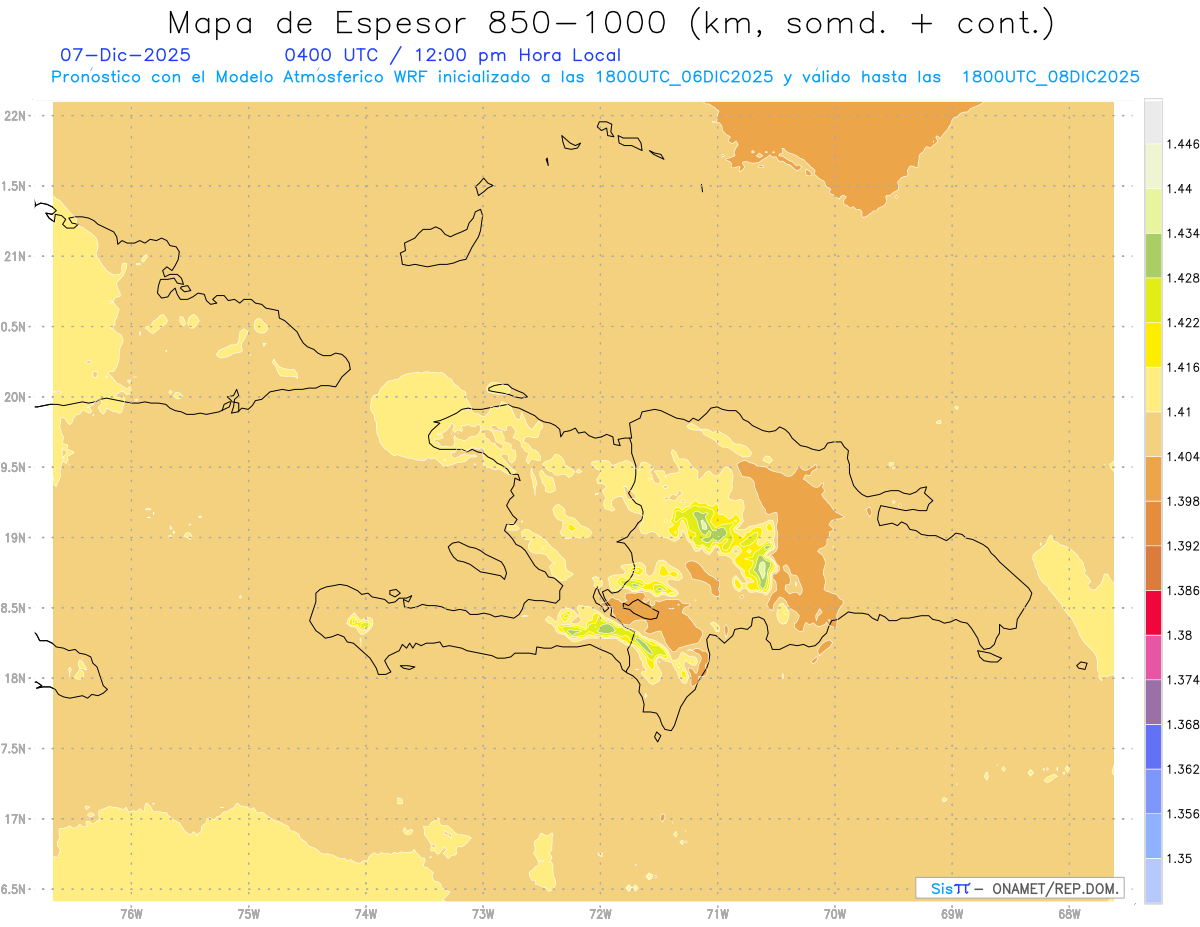
Task: Click the '68W' longitude axis label
Action: (x=1069, y=914)
